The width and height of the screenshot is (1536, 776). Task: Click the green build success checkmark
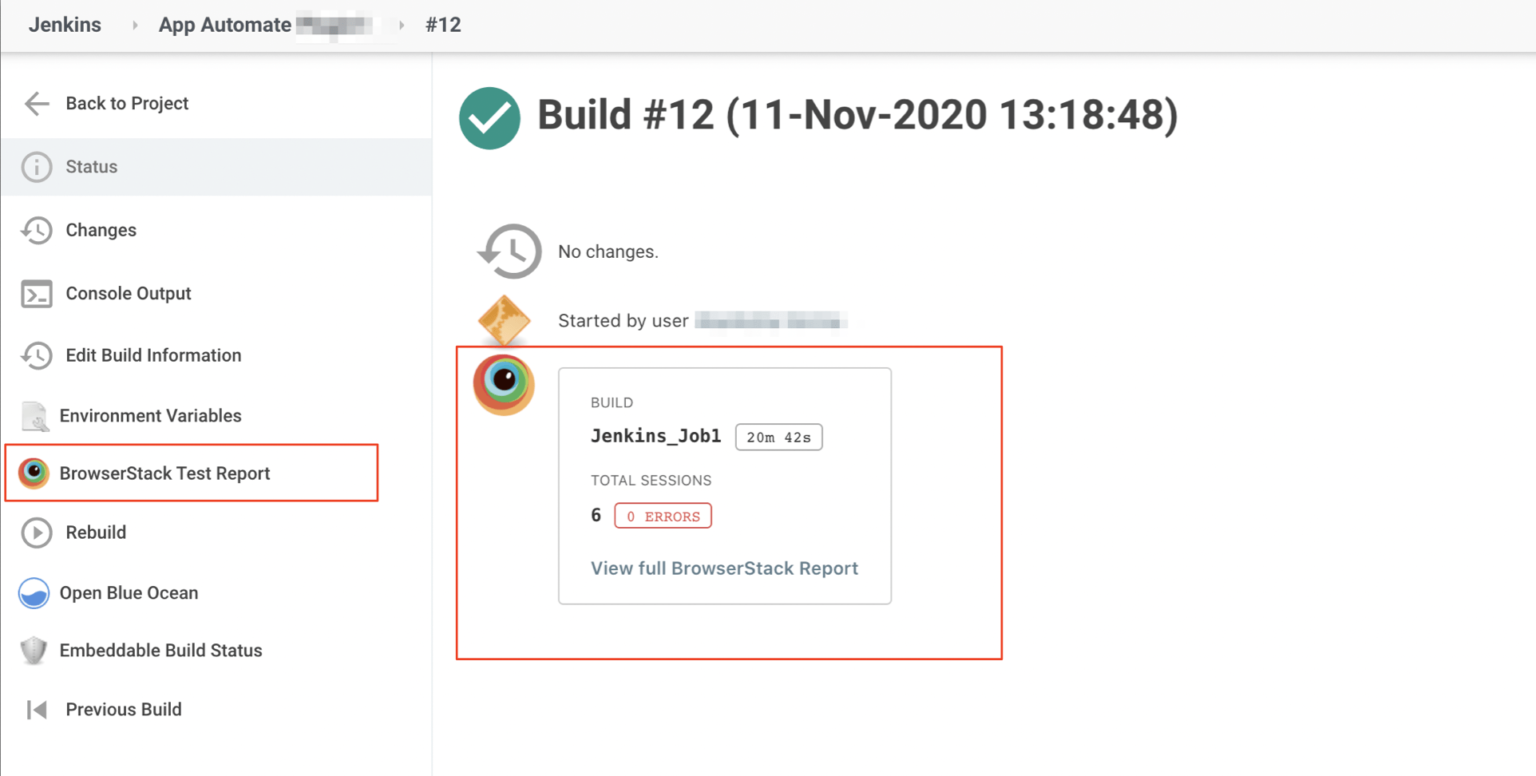[x=490, y=118]
